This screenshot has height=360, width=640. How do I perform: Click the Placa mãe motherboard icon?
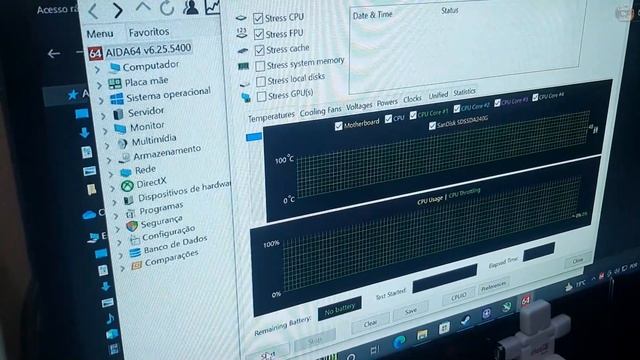[x=115, y=84]
